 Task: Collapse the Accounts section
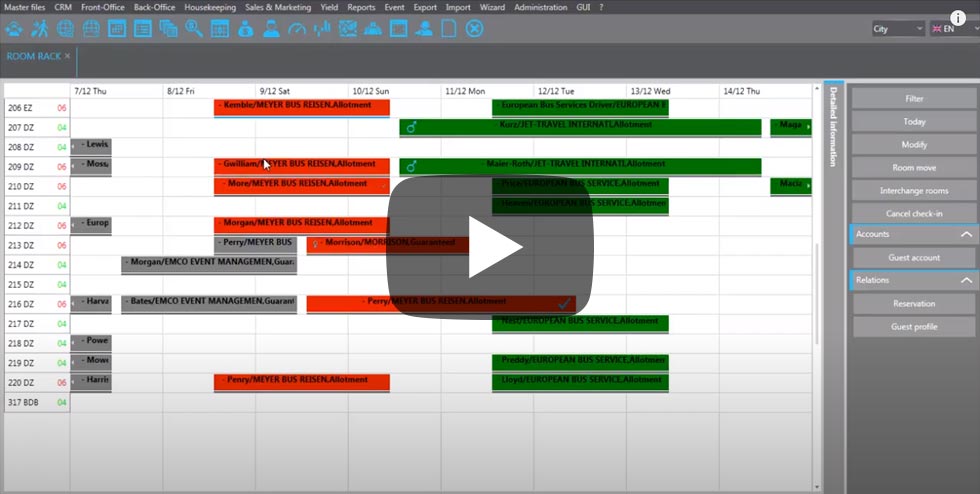click(966, 234)
